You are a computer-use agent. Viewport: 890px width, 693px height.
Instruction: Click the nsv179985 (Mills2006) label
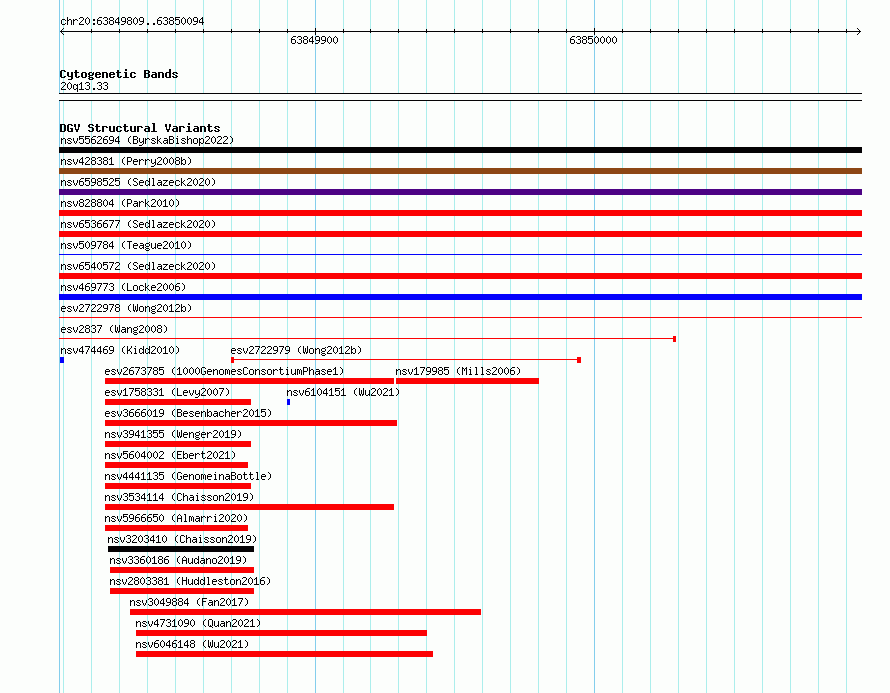[458, 371]
